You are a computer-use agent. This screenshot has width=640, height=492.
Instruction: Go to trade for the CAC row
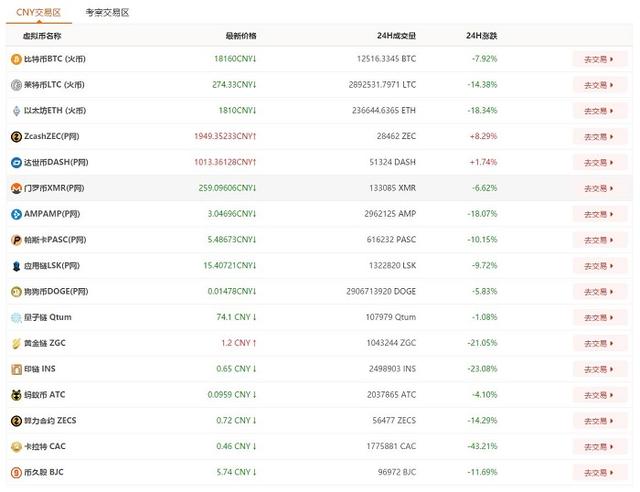pyautogui.click(x=599, y=447)
